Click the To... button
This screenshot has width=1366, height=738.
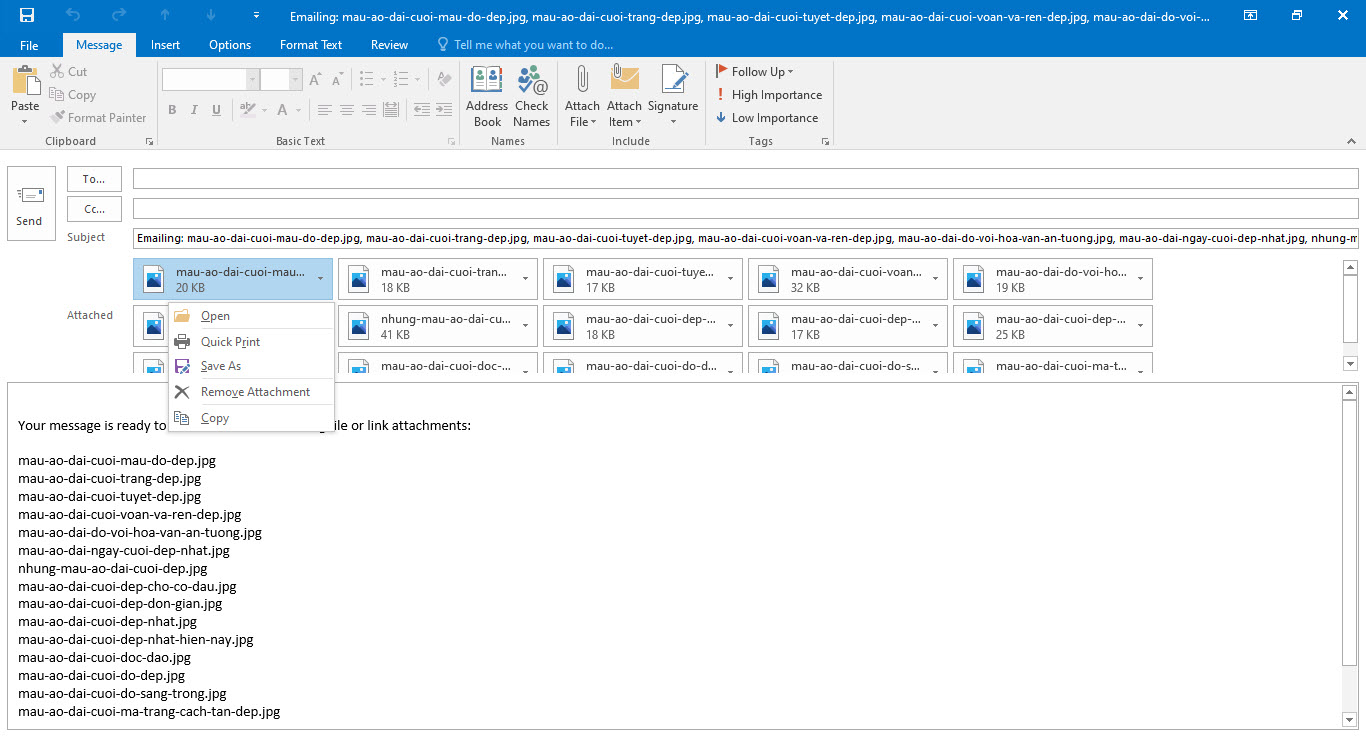click(x=94, y=179)
